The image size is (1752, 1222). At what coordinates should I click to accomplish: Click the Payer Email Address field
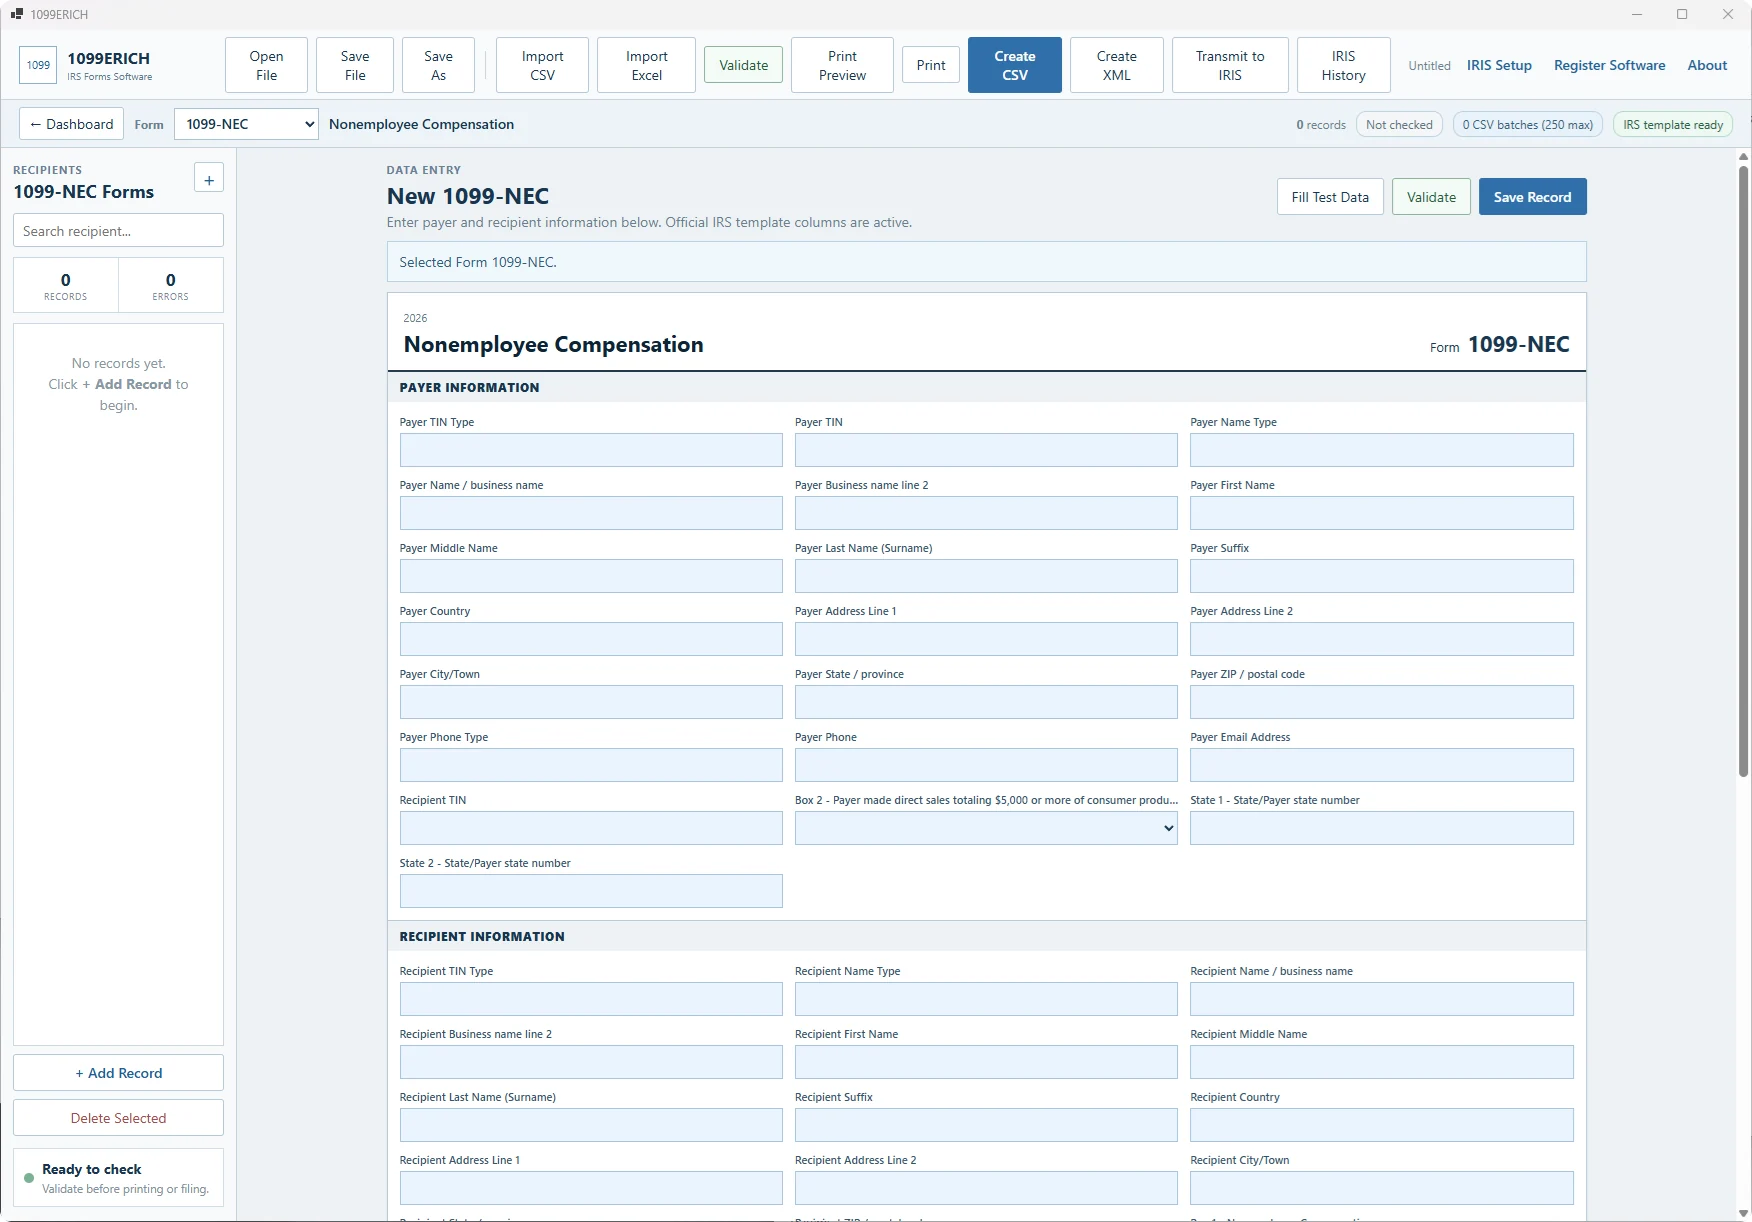[1382, 765]
